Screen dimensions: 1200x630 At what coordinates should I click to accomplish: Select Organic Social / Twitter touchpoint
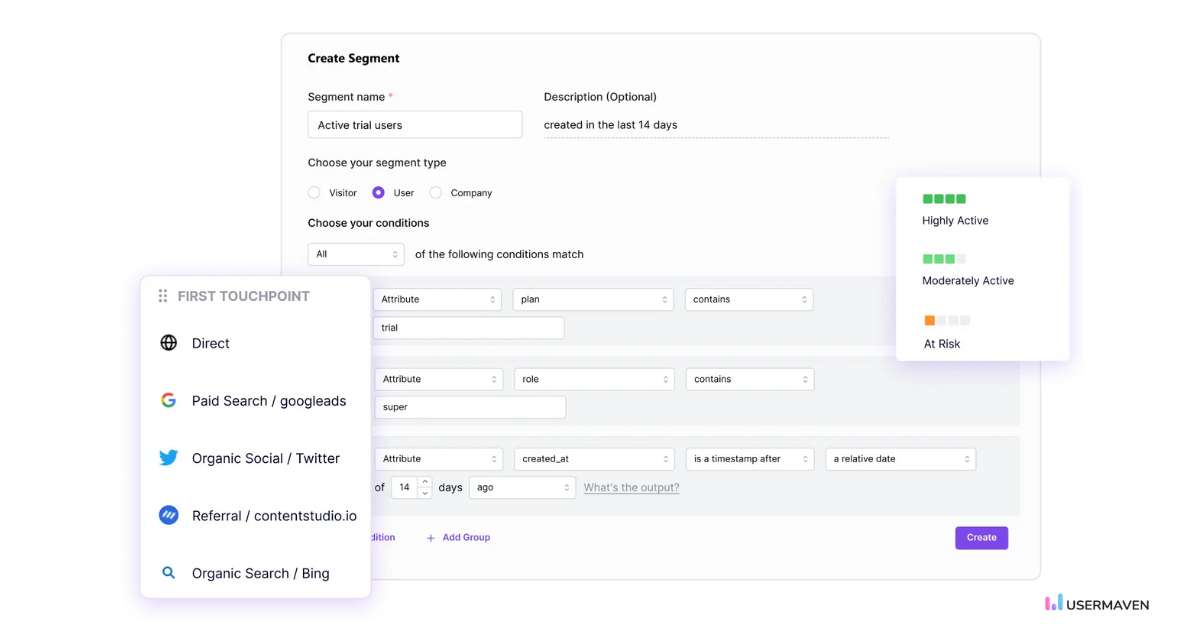click(266, 458)
